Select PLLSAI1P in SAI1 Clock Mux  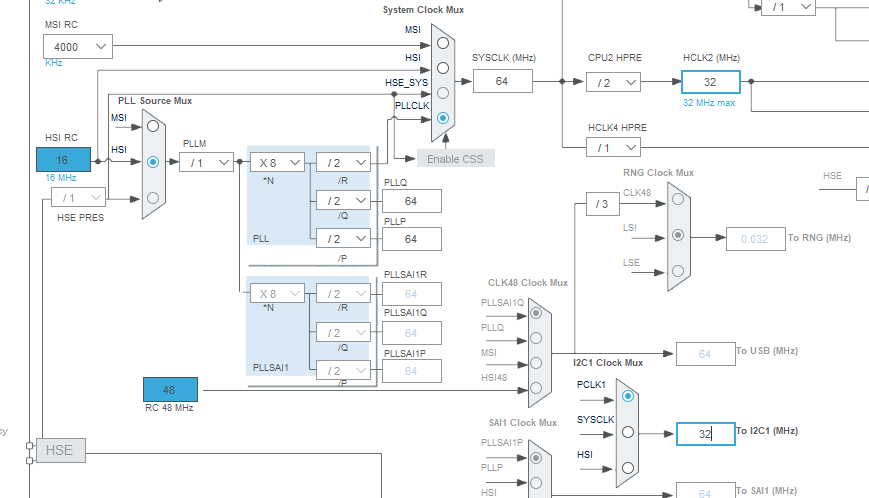(x=536, y=458)
